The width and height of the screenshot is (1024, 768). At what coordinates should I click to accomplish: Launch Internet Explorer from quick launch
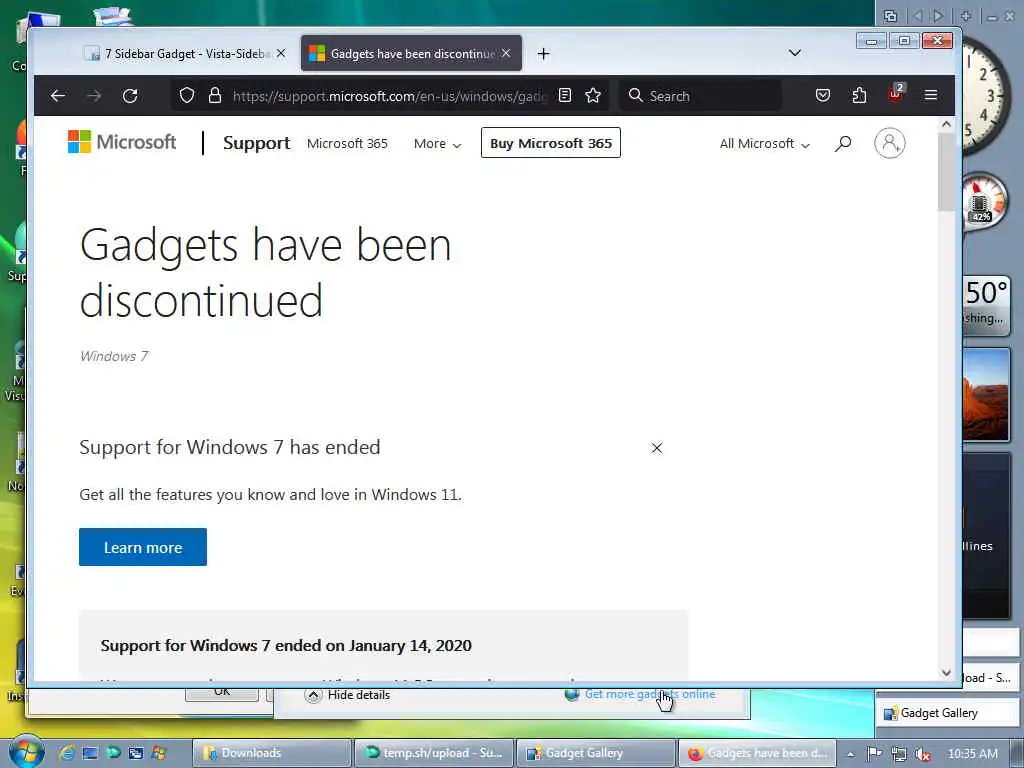tap(66, 753)
